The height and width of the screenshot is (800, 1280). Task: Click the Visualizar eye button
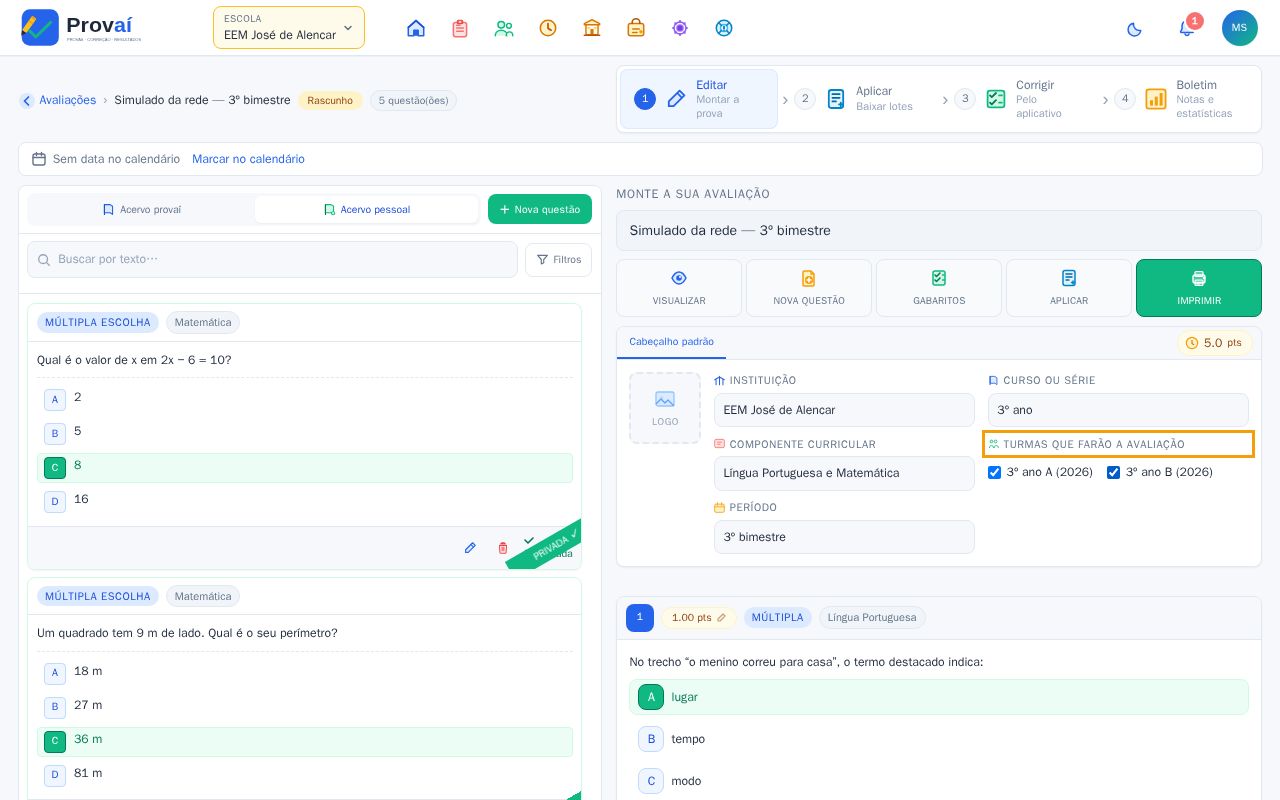(x=679, y=288)
